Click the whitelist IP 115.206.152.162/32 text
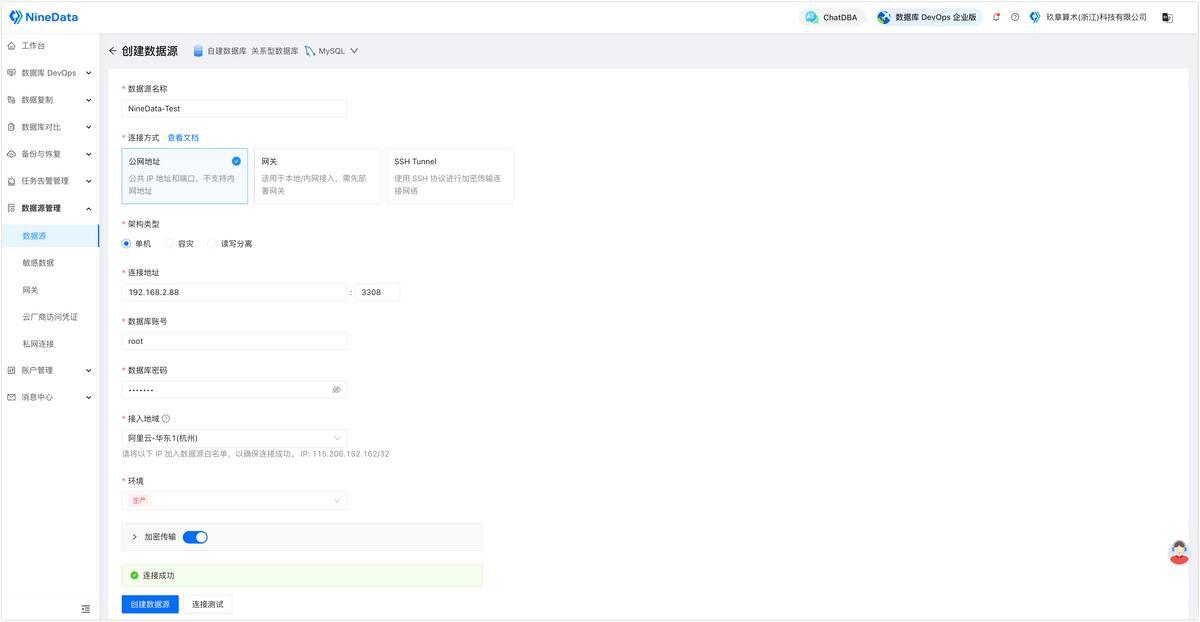The width and height of the screenshot is (1200, 622). 351,454
